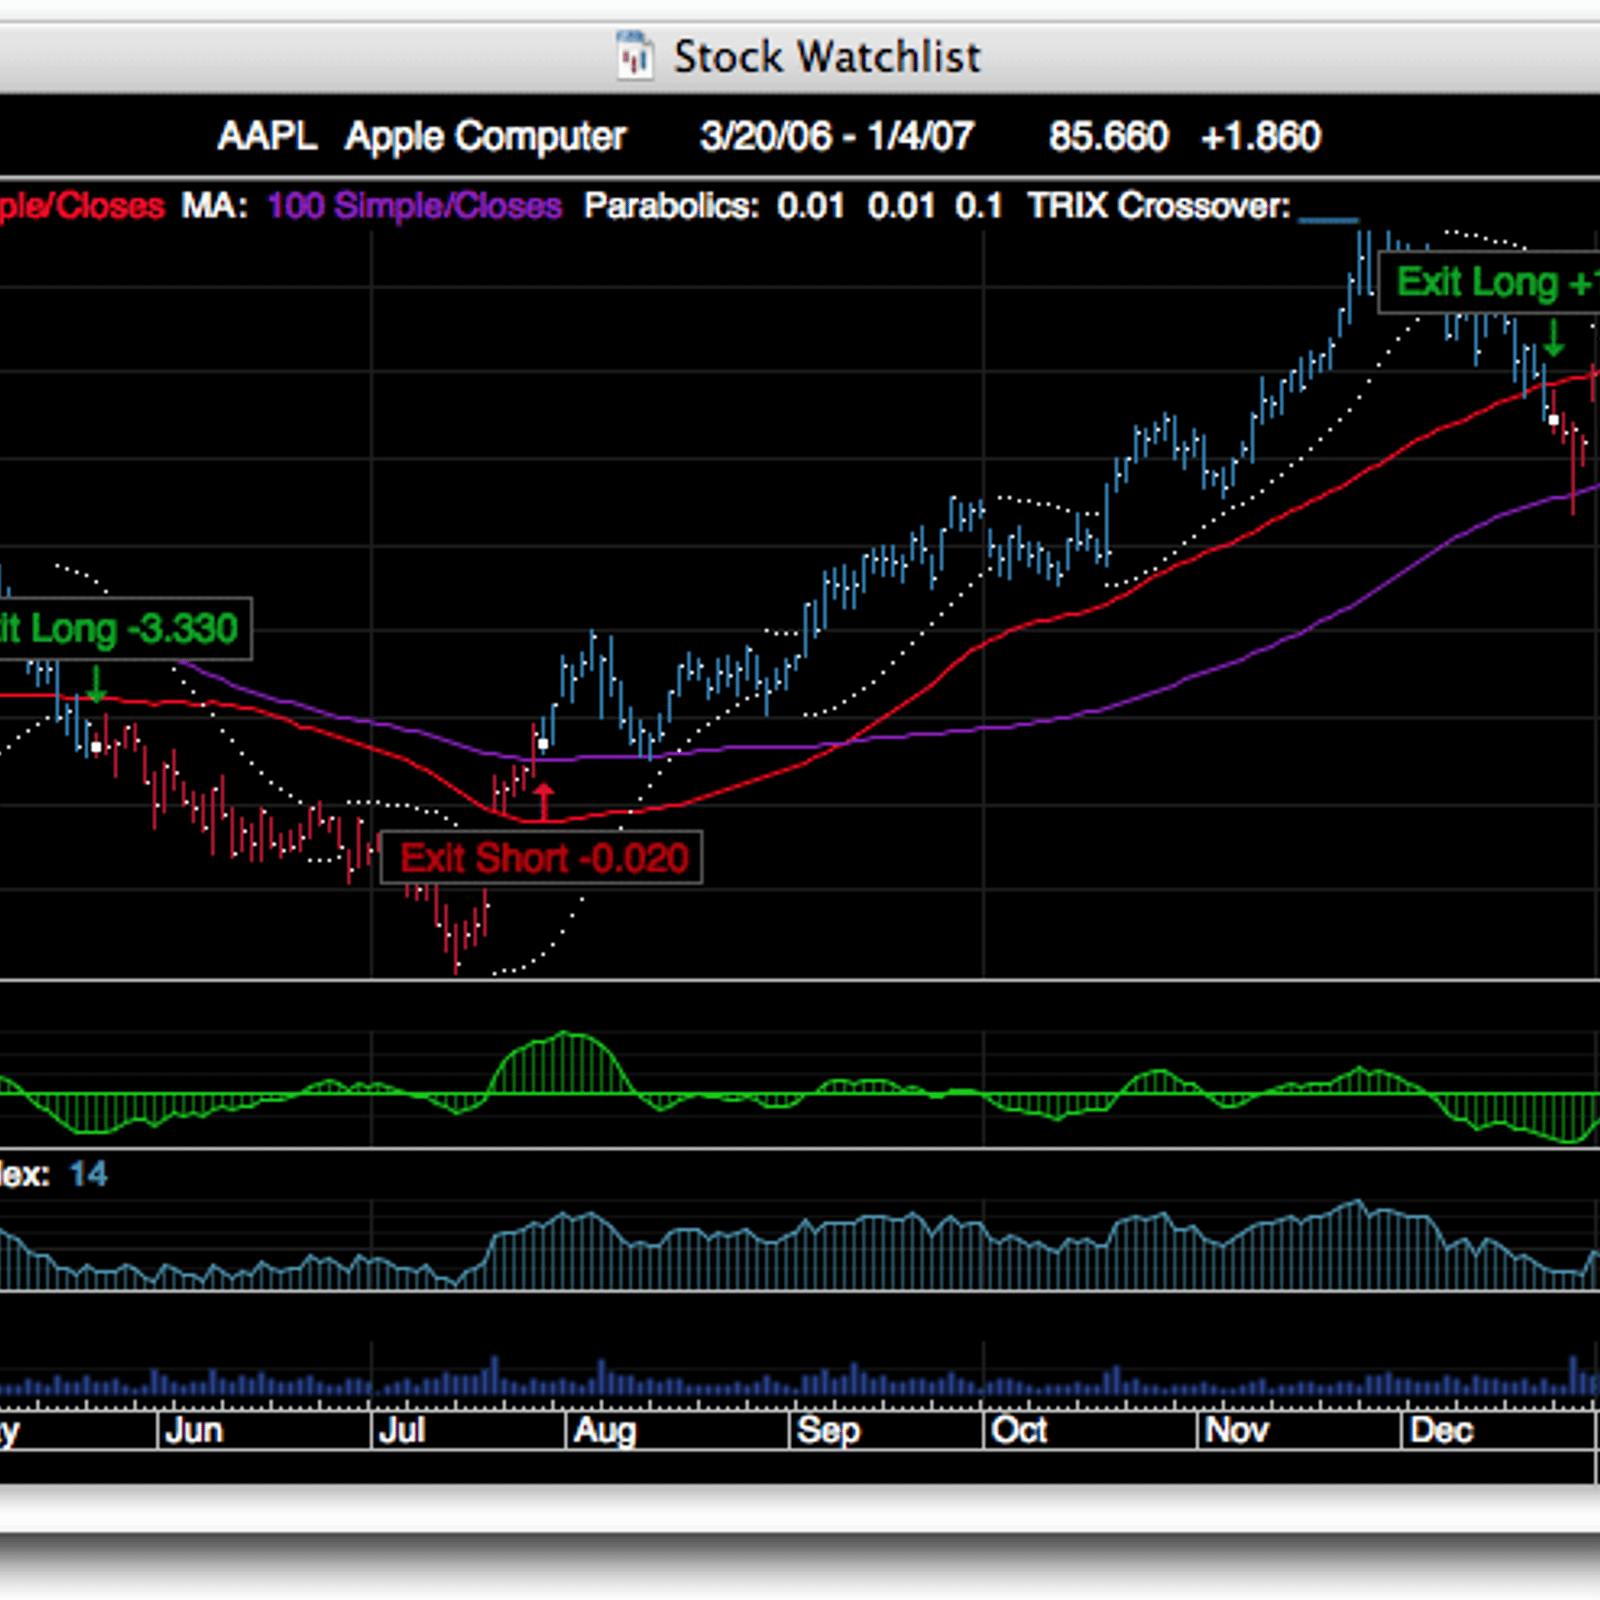This screenshot has width=1600, height=1600.
Task: Click the Nov month label on time axis
Action: (1236, 1430)
